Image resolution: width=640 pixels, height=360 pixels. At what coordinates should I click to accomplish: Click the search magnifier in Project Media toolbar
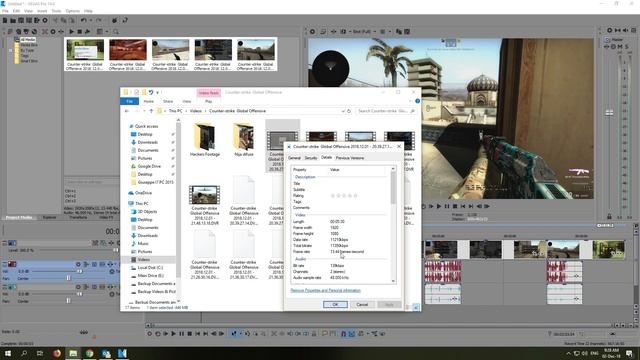pyautogui.click(x=116, y=31)
